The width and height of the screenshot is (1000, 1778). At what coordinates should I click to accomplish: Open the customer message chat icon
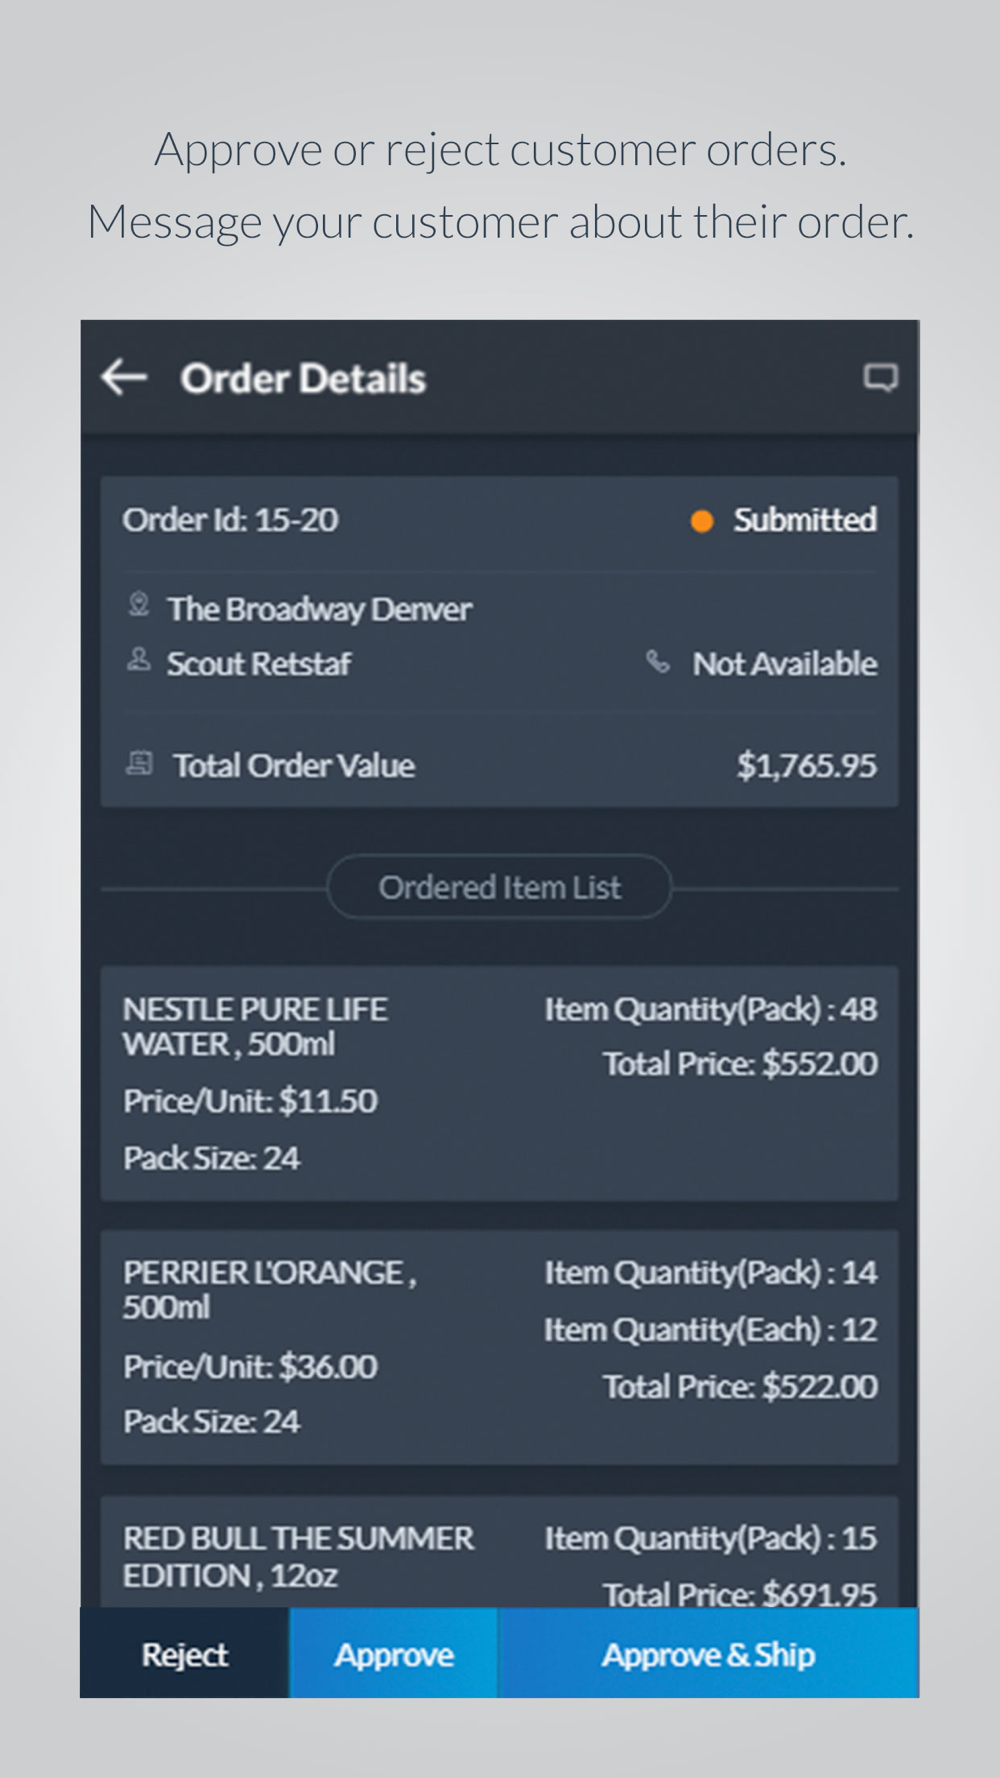coord(880,378)
